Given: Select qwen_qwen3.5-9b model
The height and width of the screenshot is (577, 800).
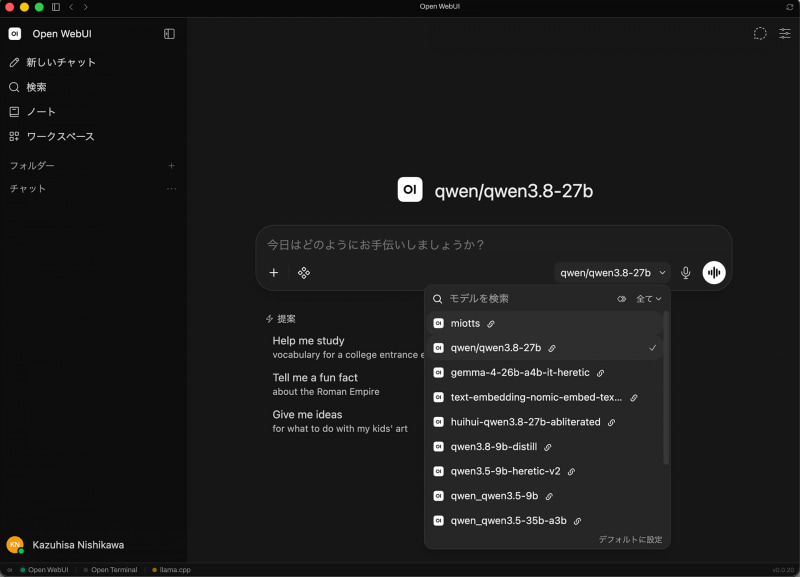Looking at the screenshot, I should (x=545, y=496).
